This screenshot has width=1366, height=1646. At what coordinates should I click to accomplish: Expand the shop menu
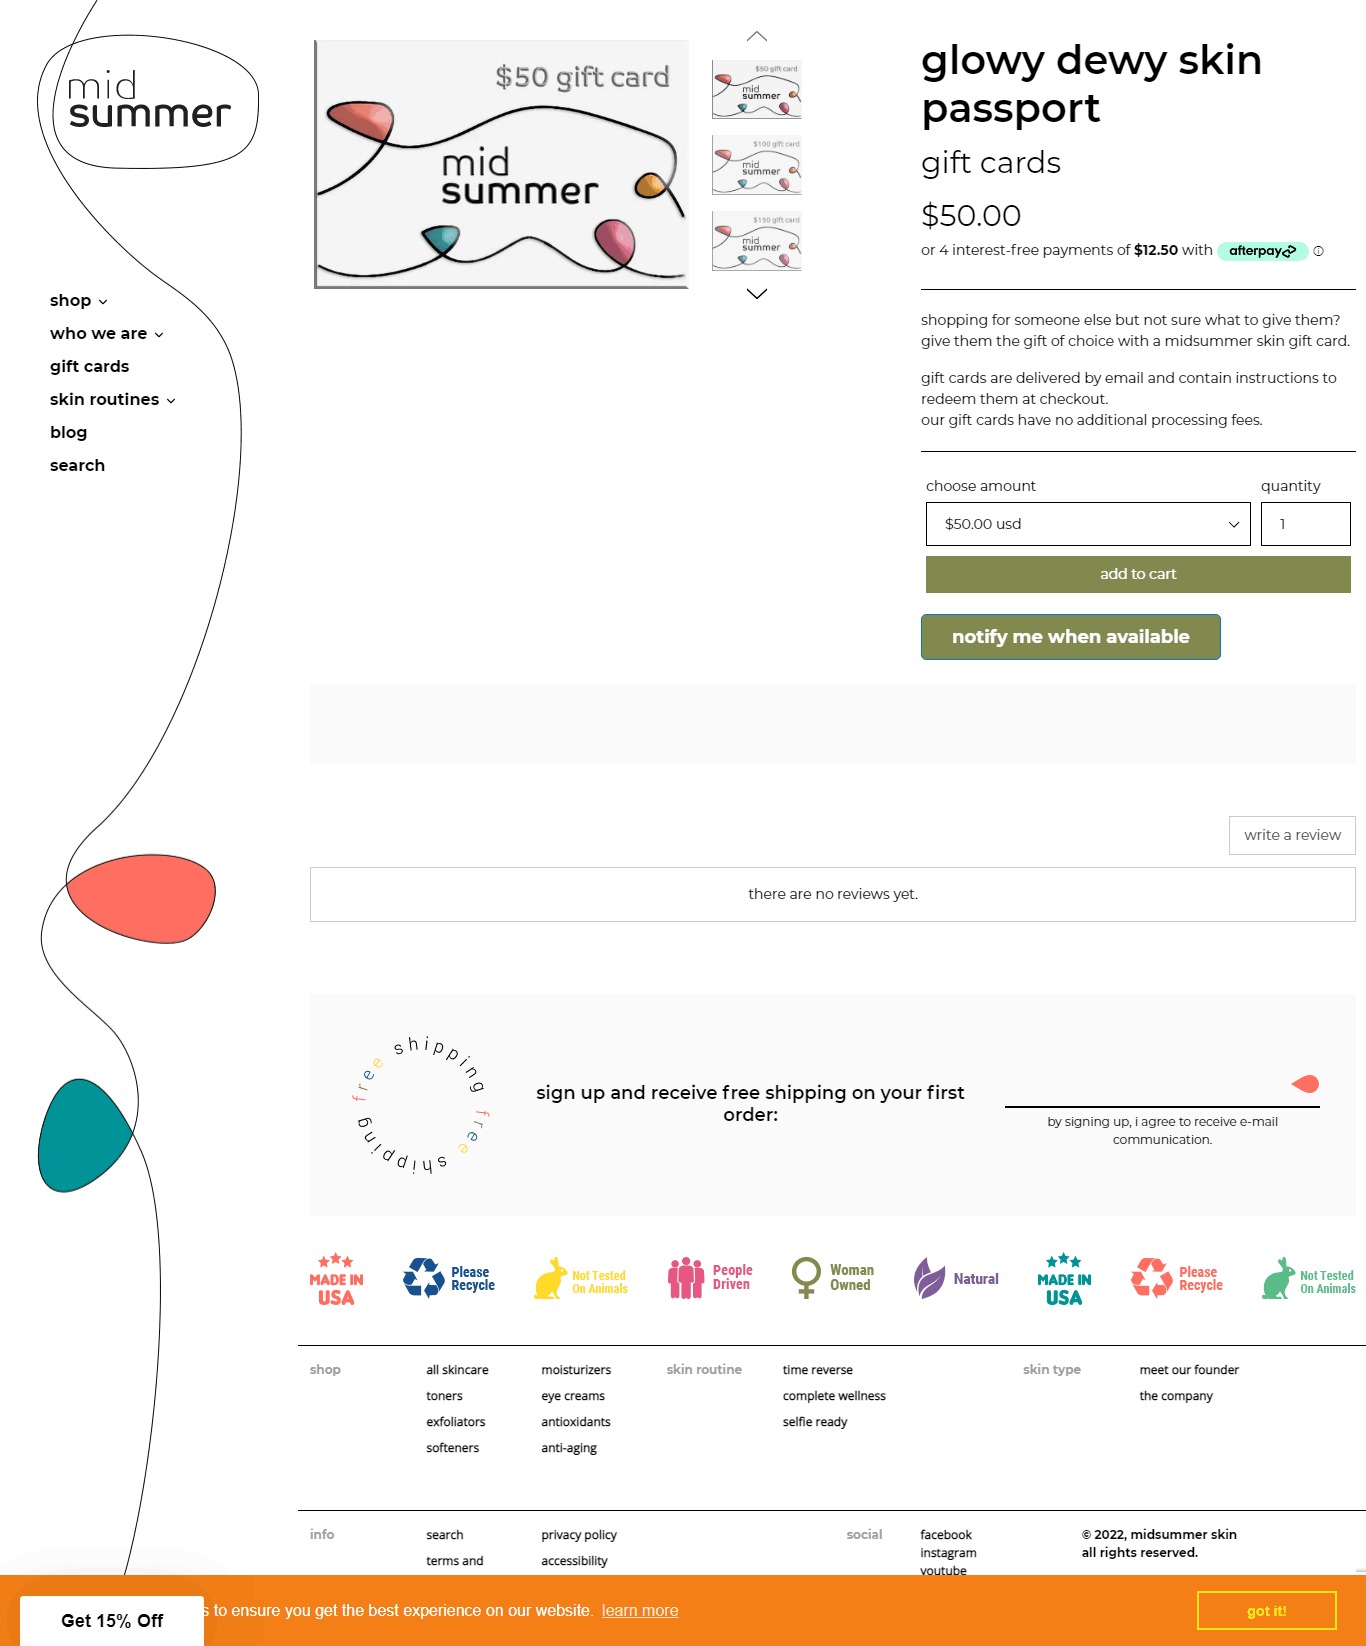pos(78,301)
